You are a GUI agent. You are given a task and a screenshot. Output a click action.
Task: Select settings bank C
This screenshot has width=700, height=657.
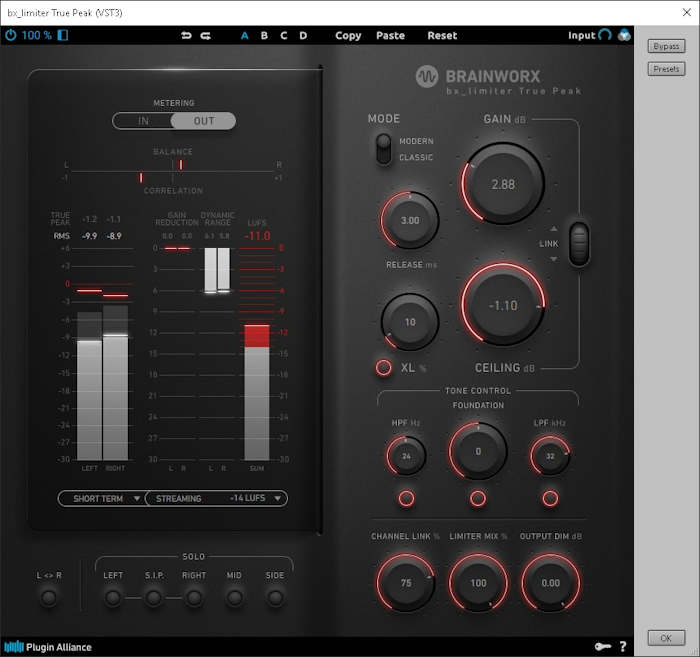coord(283,36)
